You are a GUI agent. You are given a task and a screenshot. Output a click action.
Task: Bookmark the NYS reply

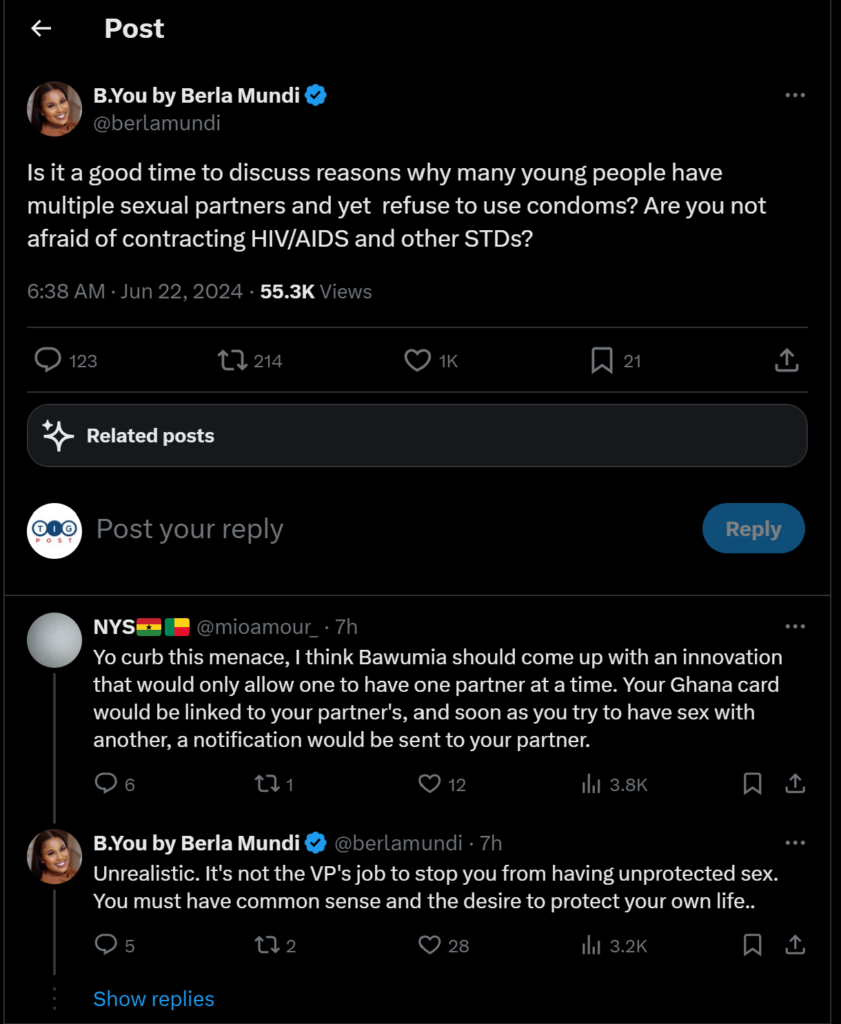pos(753,784)
